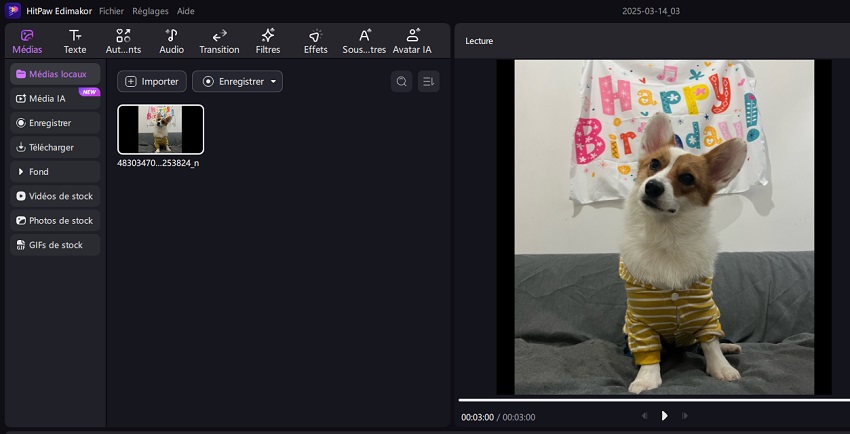The image size is (850, 434).
Task: Open Photos de stock
Action: tap(55, 221)
